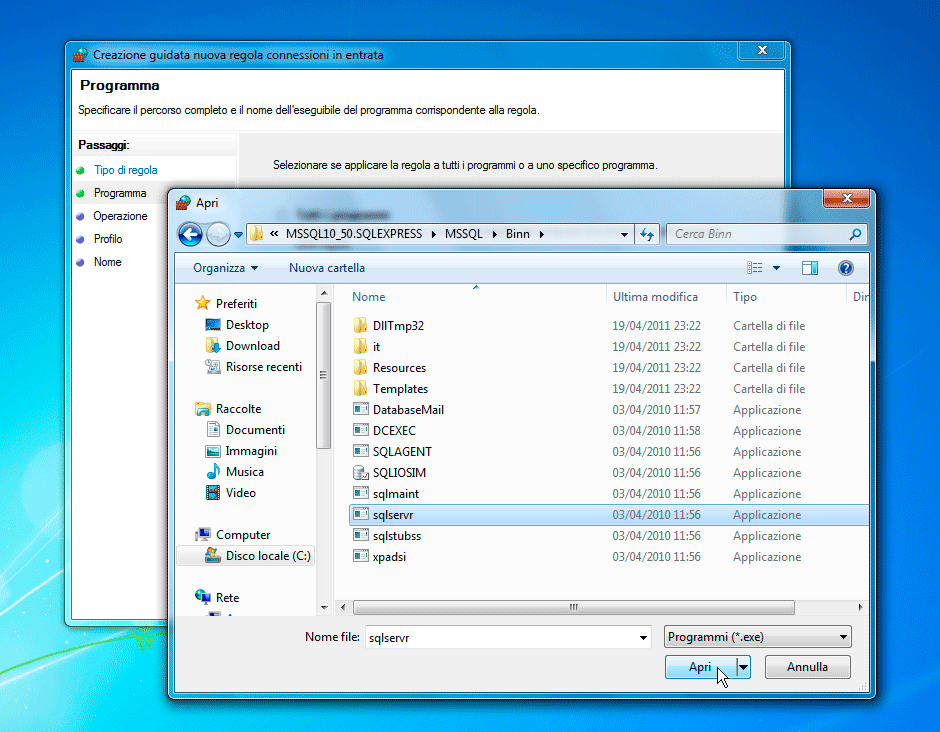Viewport: 940px width, 732px height.
Task: Open the Organizza menu
Action: click(225, 268)
